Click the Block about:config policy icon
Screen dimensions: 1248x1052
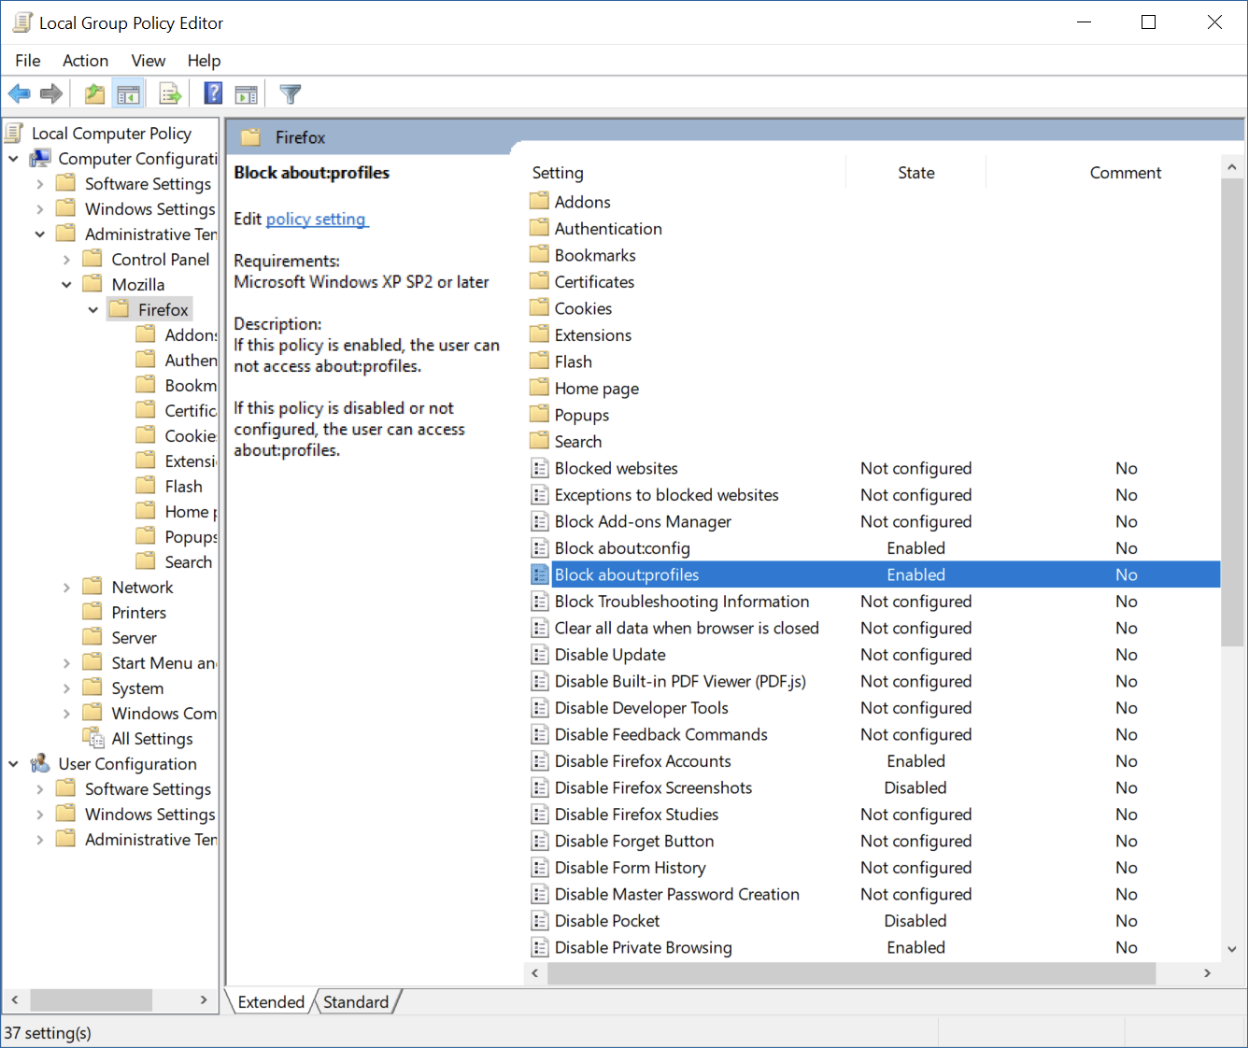click(x=539, y=548)
